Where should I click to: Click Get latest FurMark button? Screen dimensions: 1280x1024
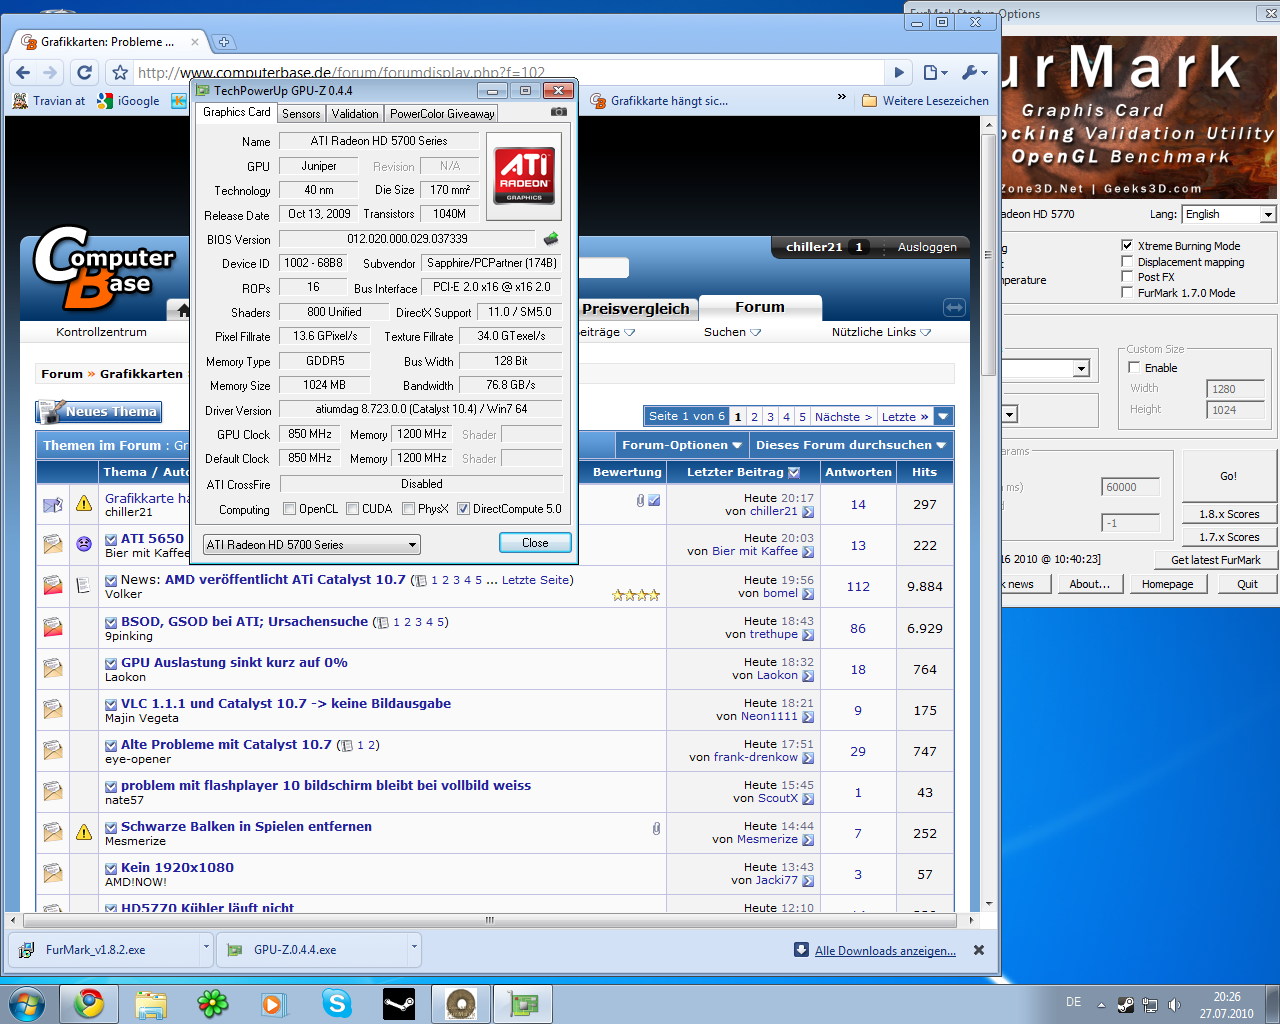click(x=1215, y=560)
